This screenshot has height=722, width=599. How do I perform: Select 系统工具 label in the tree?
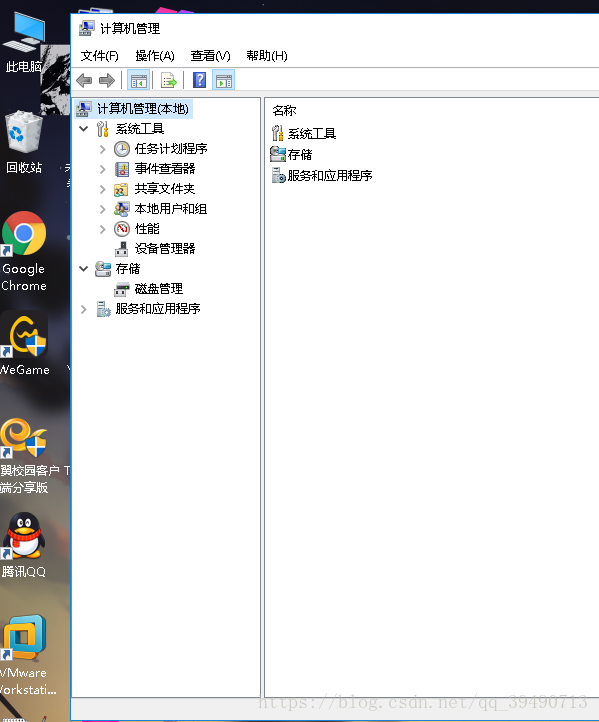point(140,129)
